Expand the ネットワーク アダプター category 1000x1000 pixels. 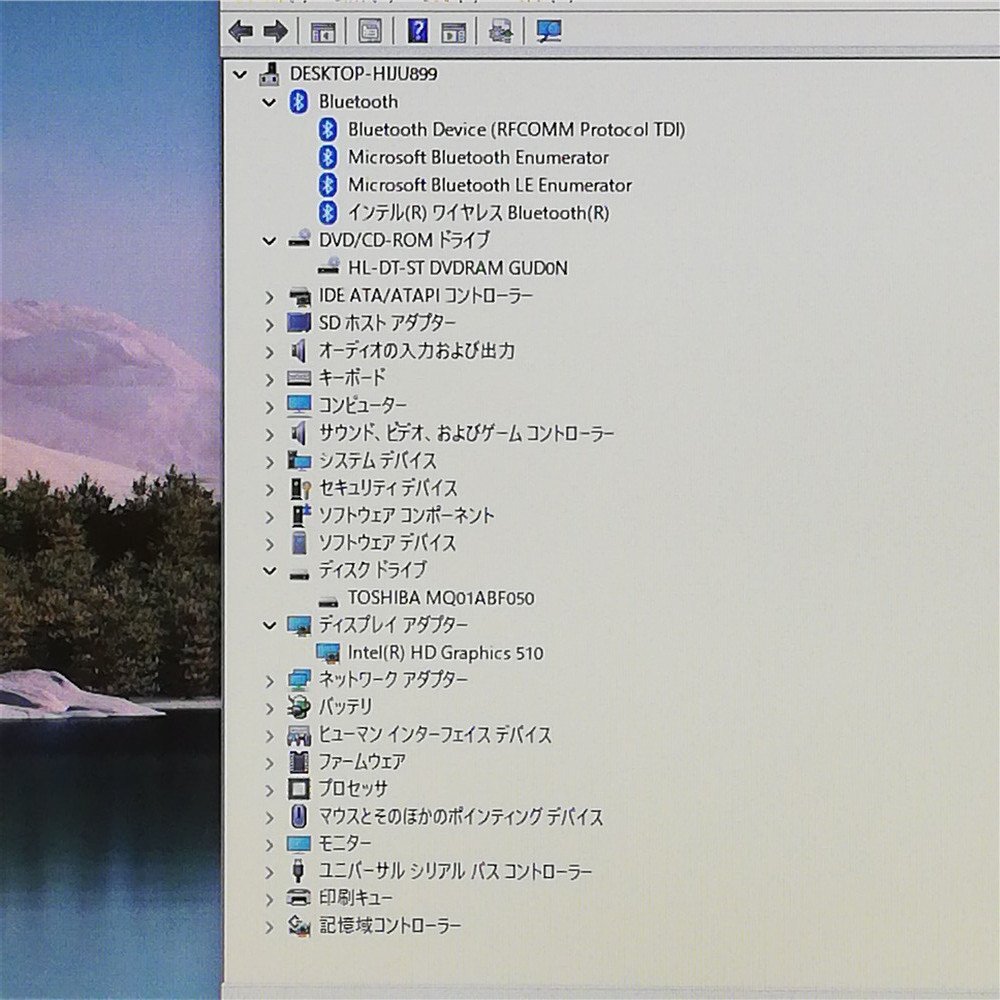269,681
